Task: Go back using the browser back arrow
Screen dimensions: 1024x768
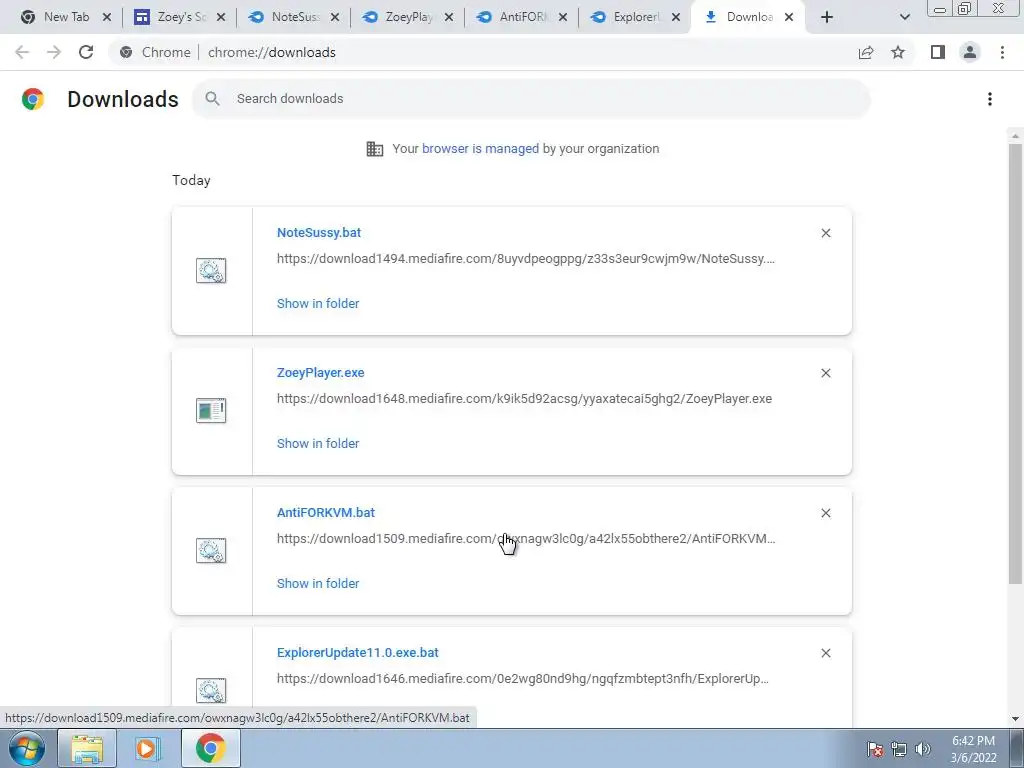Action: coord(22,52)
